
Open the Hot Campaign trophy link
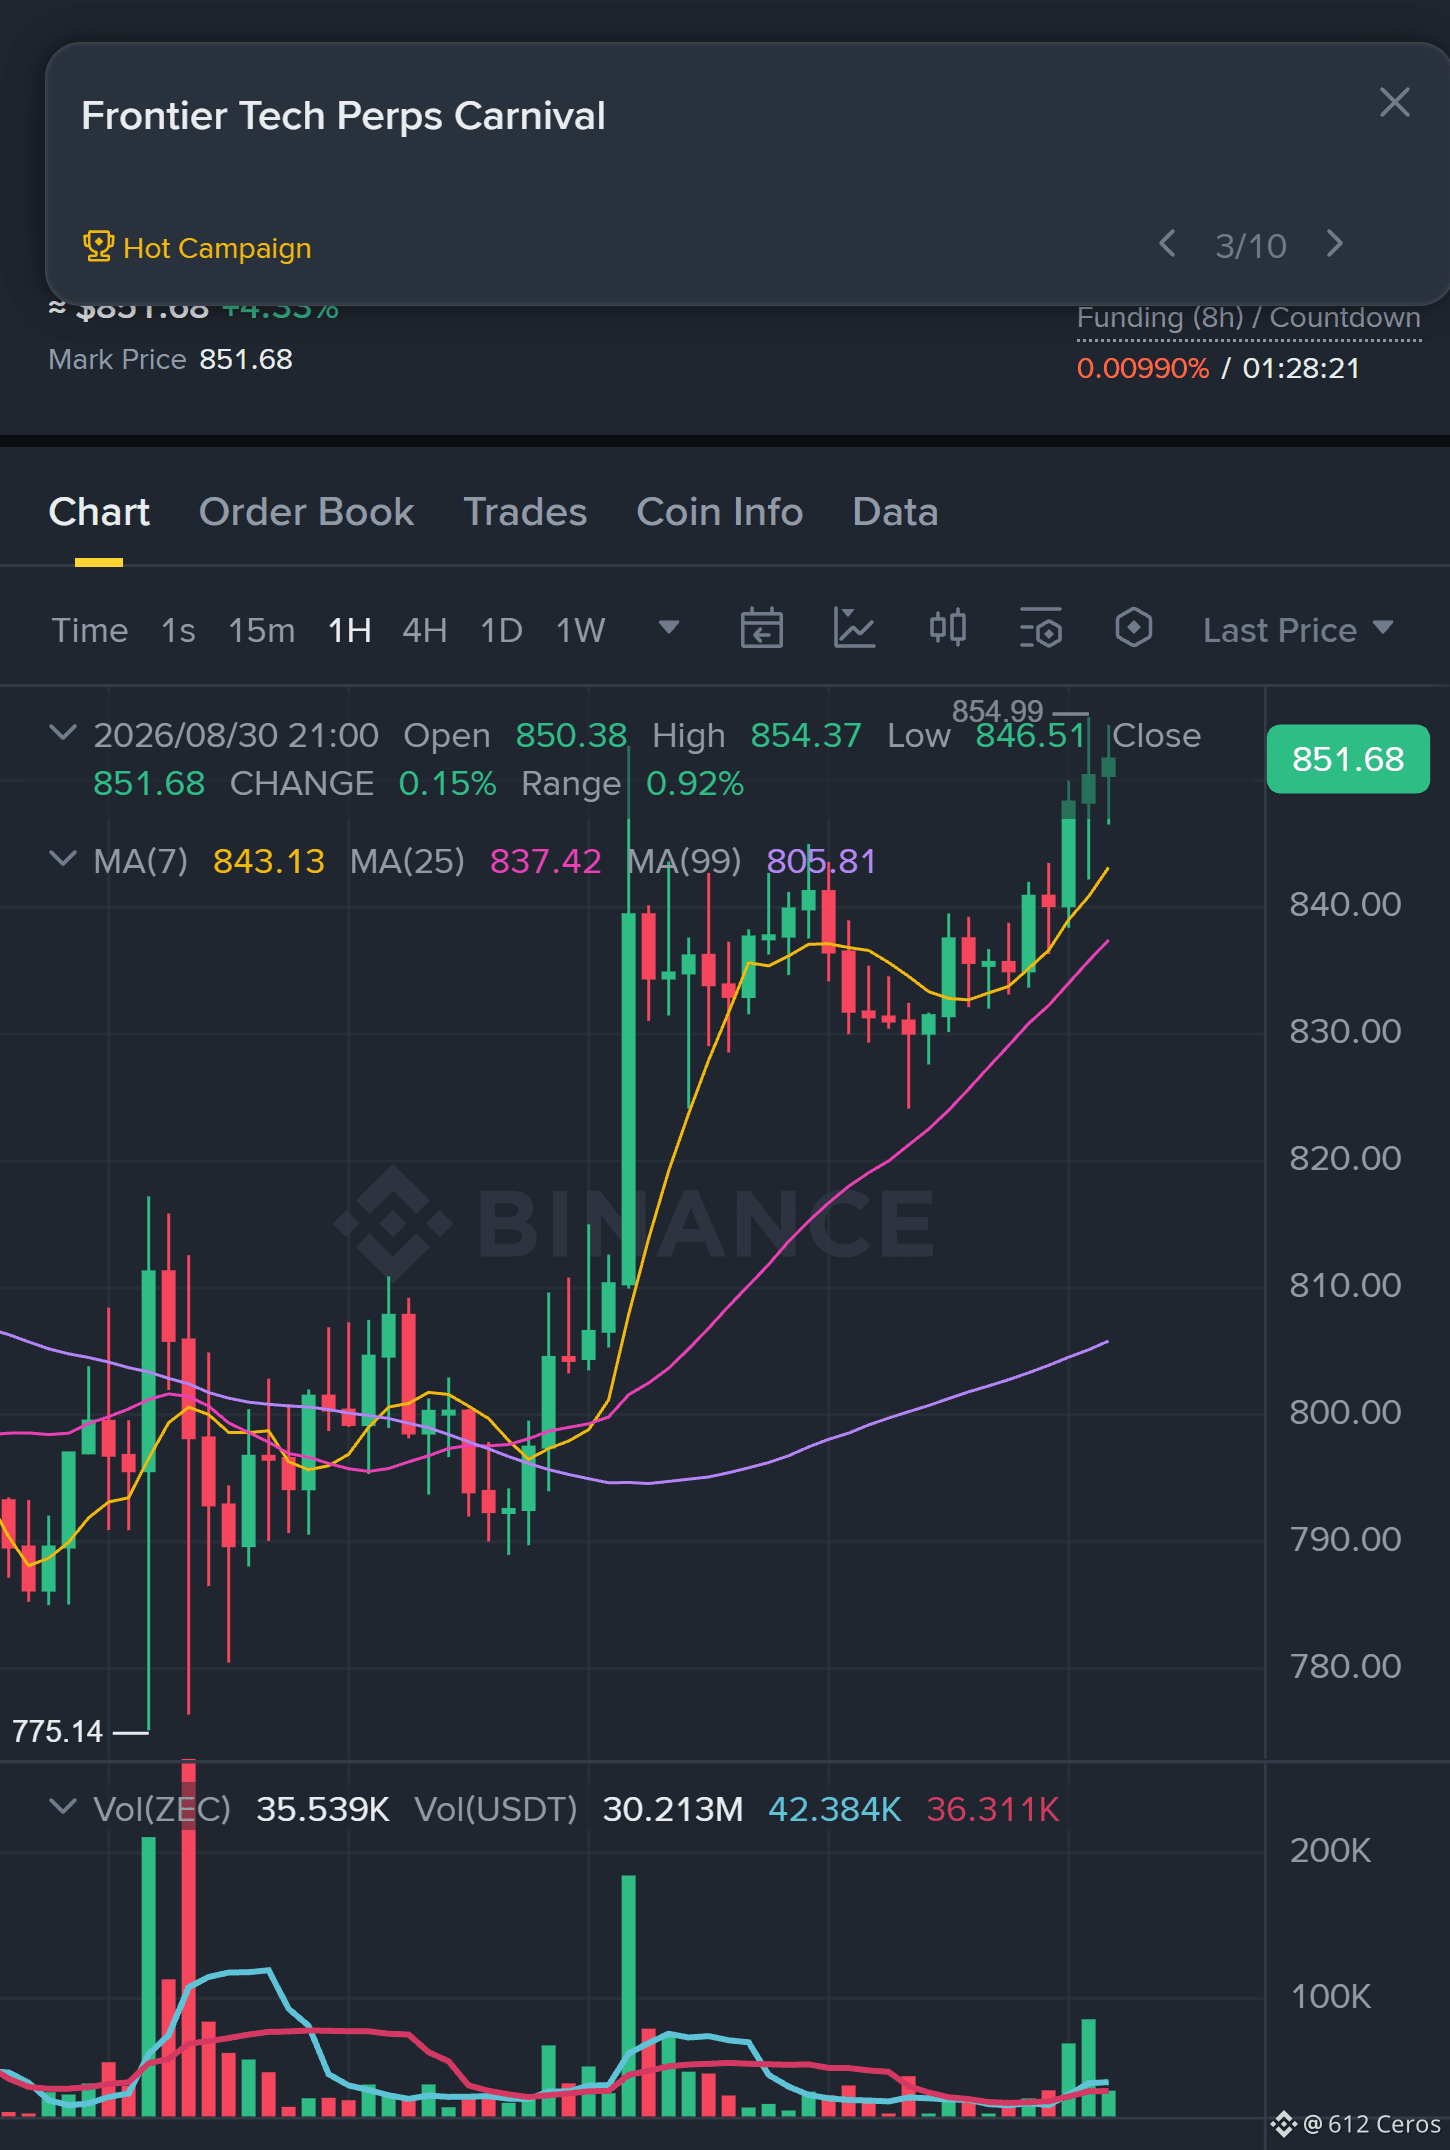[x=197, y=247]
